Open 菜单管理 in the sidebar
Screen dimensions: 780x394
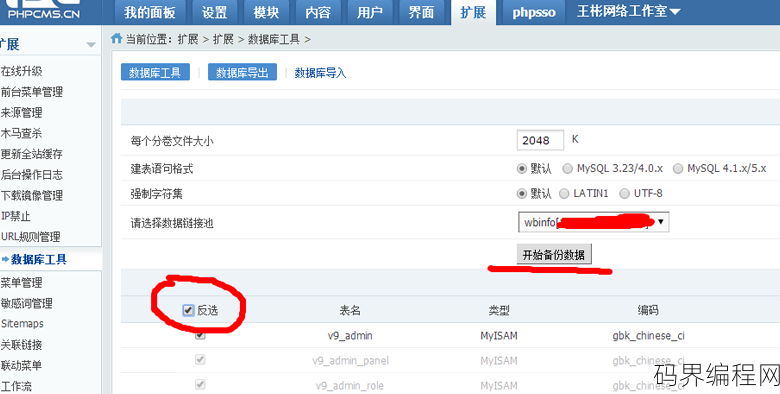click(21, 283)
